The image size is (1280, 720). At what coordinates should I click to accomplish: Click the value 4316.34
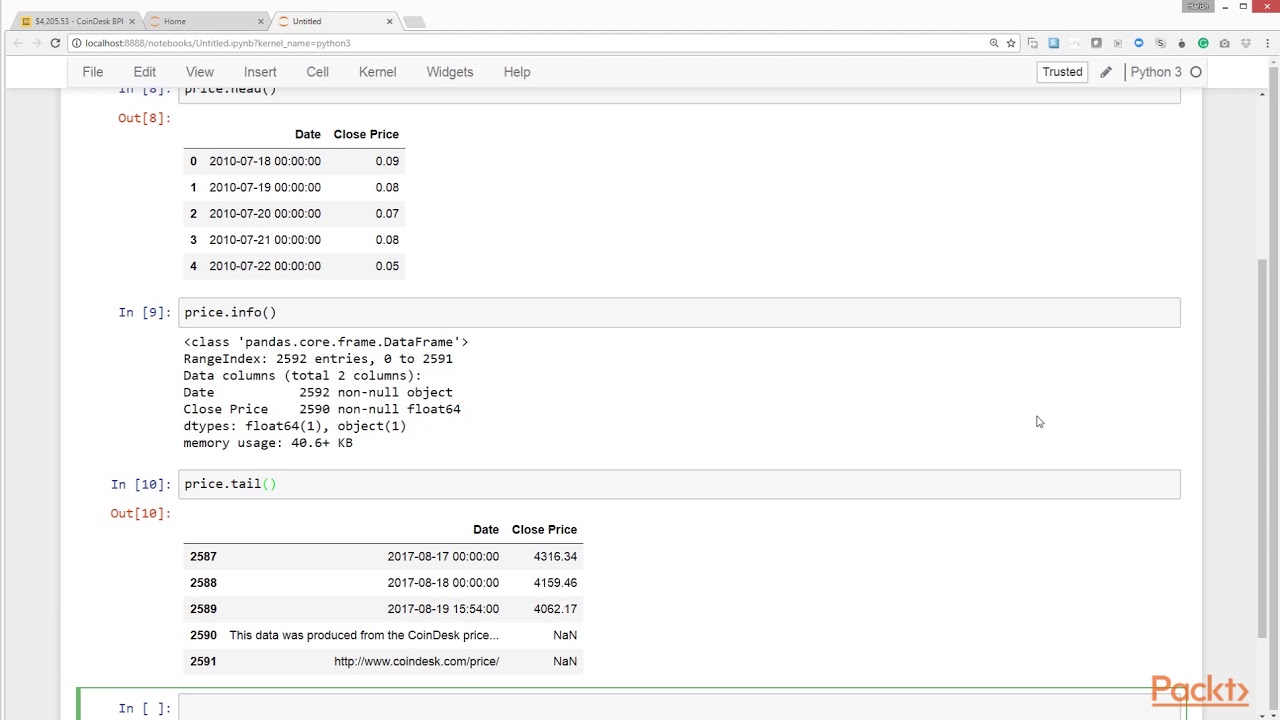coord(555,557)
